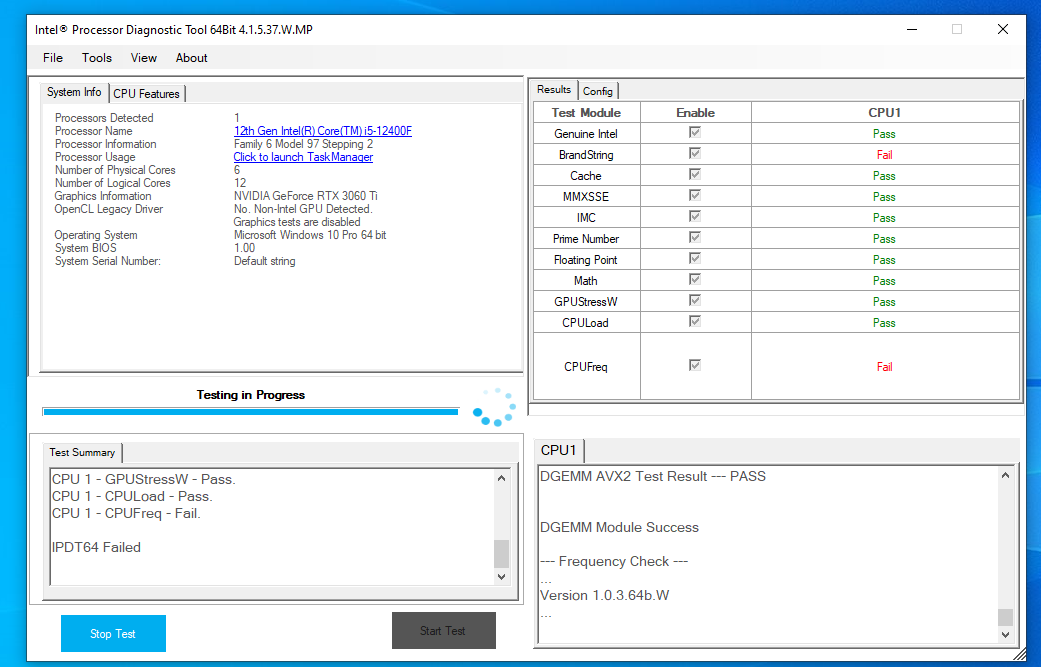Viewport: 1041px width, 667px height.
Task: Click the window resize grip corner
Action: [1019, 654]
